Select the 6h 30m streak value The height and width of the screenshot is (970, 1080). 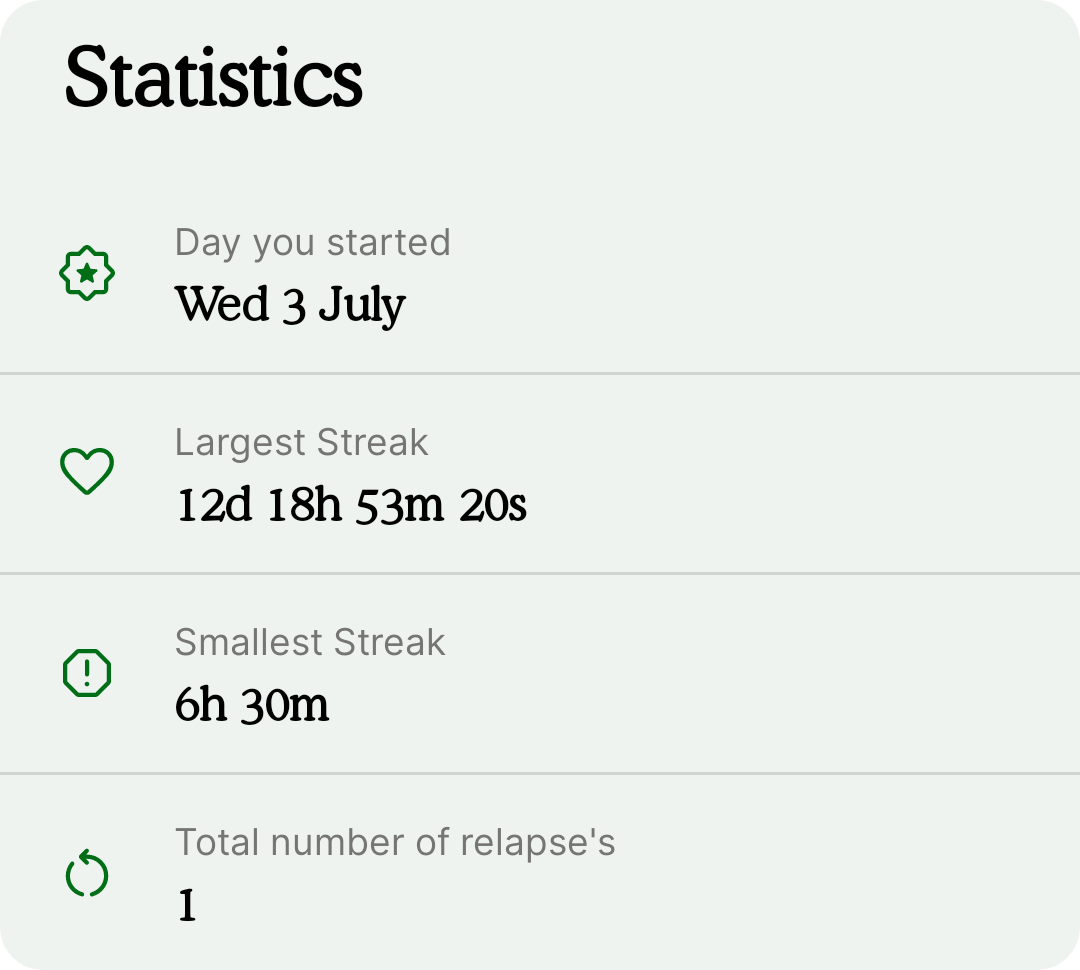point(252,705)
